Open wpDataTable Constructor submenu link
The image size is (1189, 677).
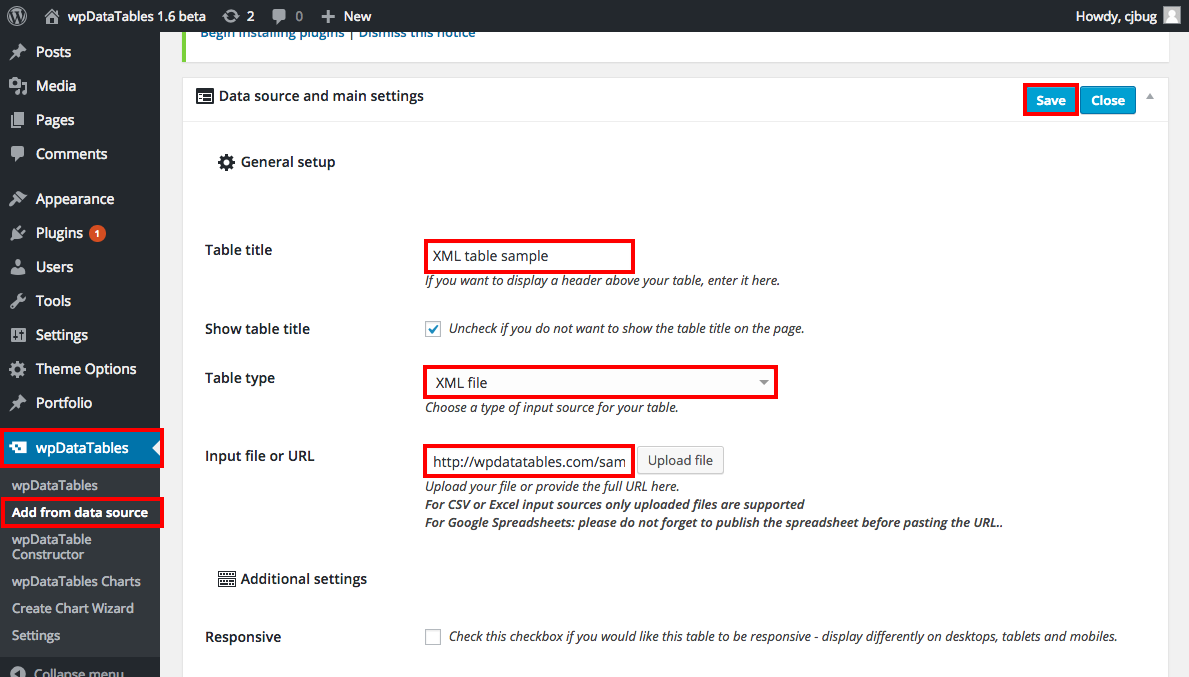tap(52, 547)
